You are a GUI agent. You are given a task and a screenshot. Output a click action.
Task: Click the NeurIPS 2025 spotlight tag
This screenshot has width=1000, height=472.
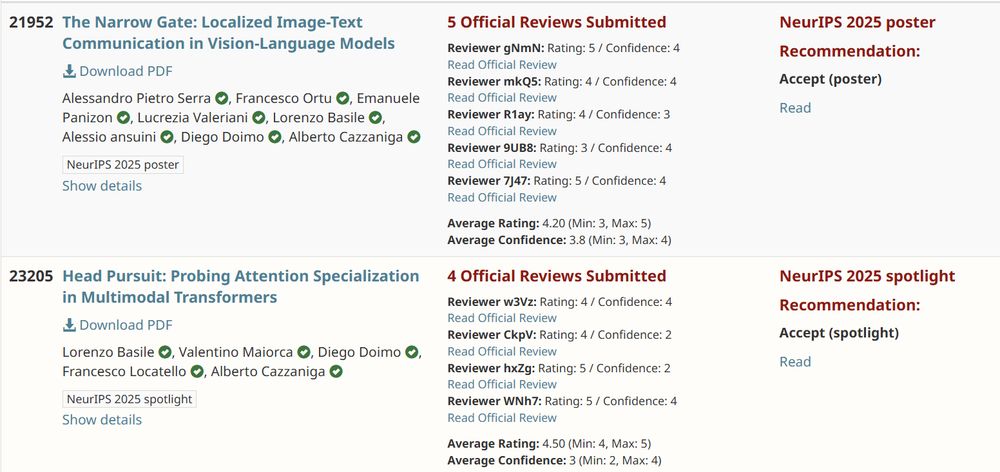129,399
